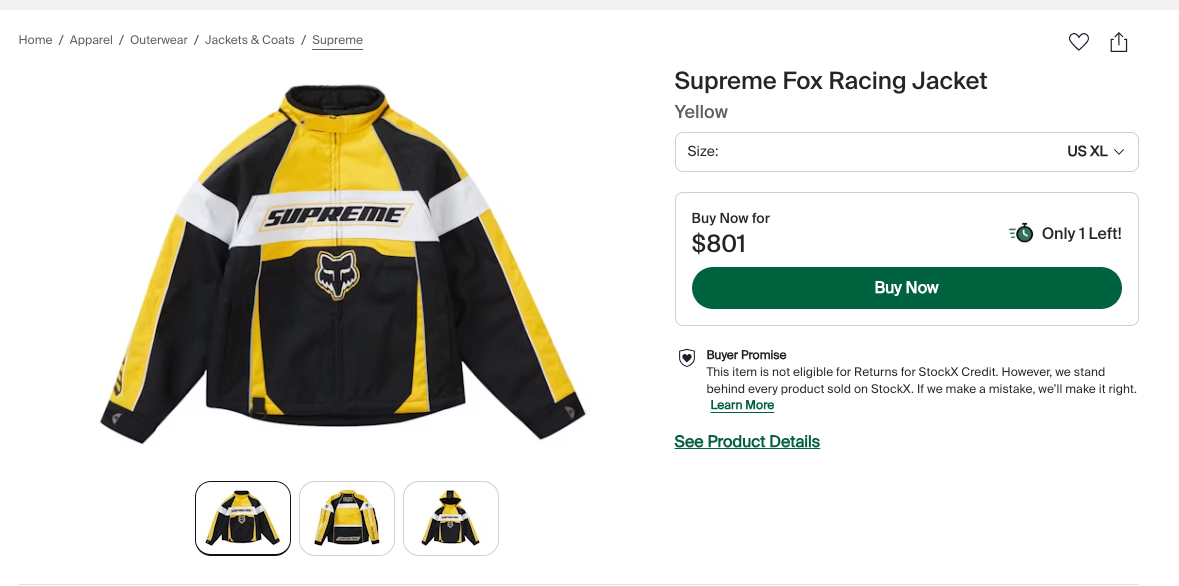This screenshot has height=586, width=1179.
Task: Click the Buyer Promise shield icon
Action: [686, 359]
